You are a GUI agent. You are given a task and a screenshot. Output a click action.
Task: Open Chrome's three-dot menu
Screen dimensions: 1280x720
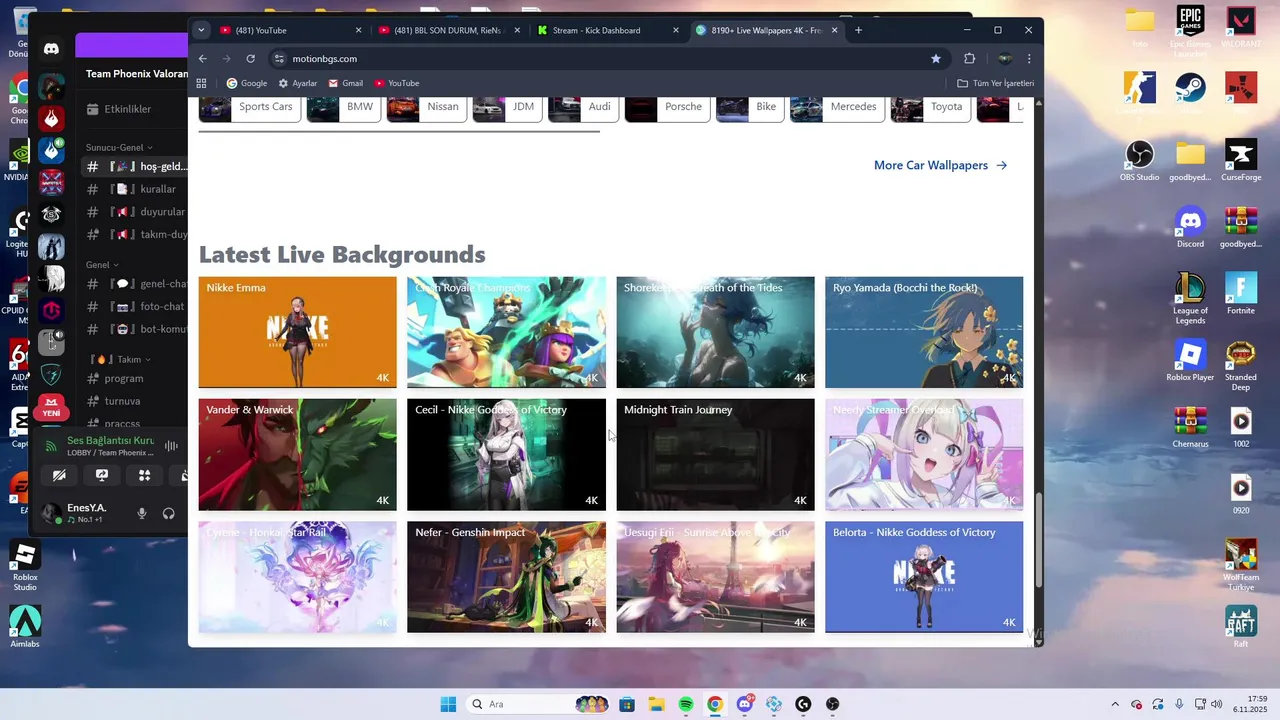point(1029,58)
